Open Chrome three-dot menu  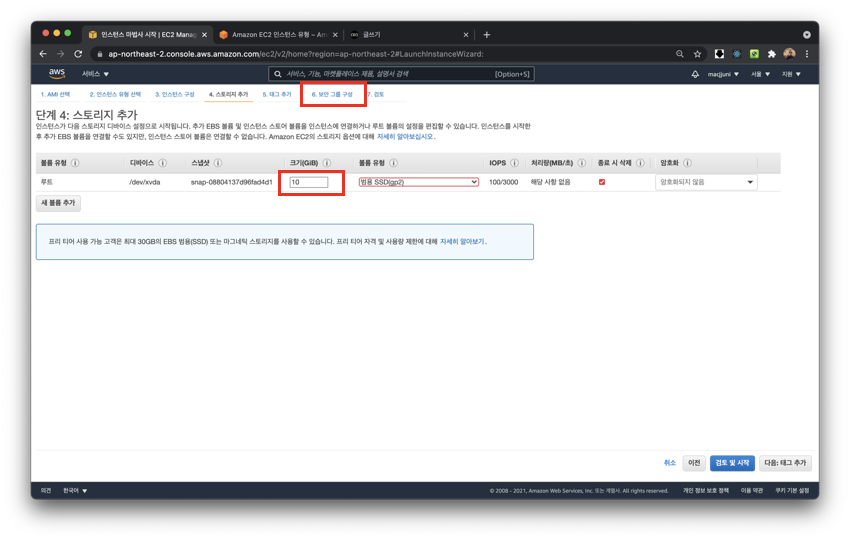(x=807, y=54)
